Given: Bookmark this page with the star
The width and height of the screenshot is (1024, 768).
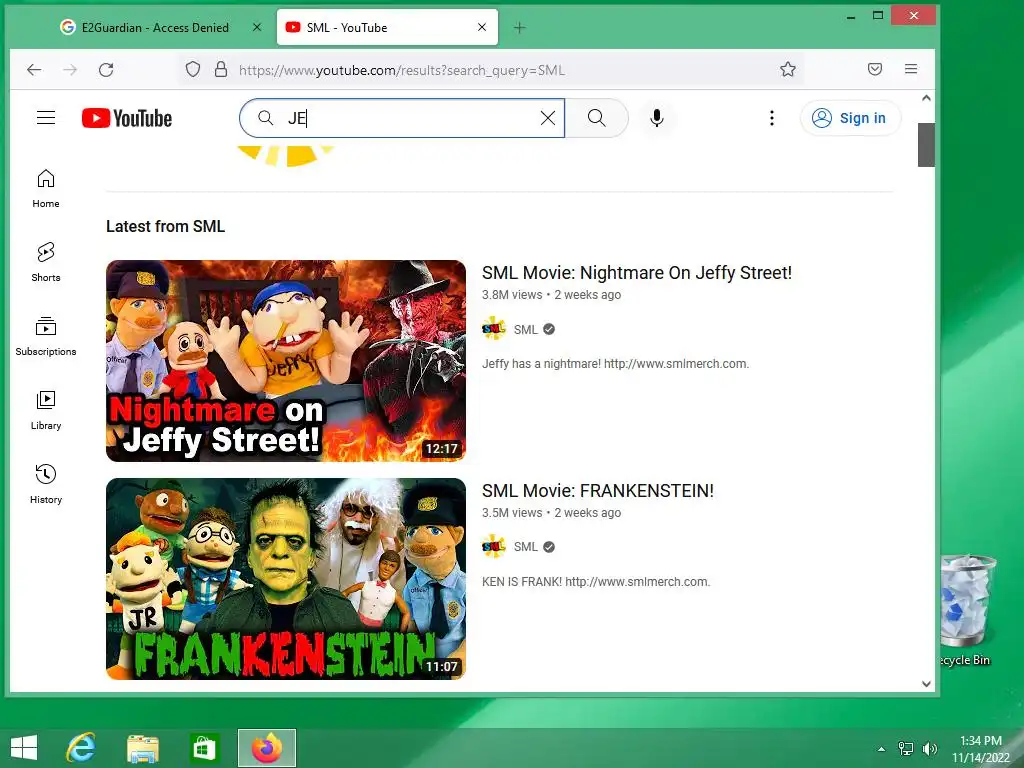Looking at the screenshot, I should pyautogui.click(x=788, y=69).
